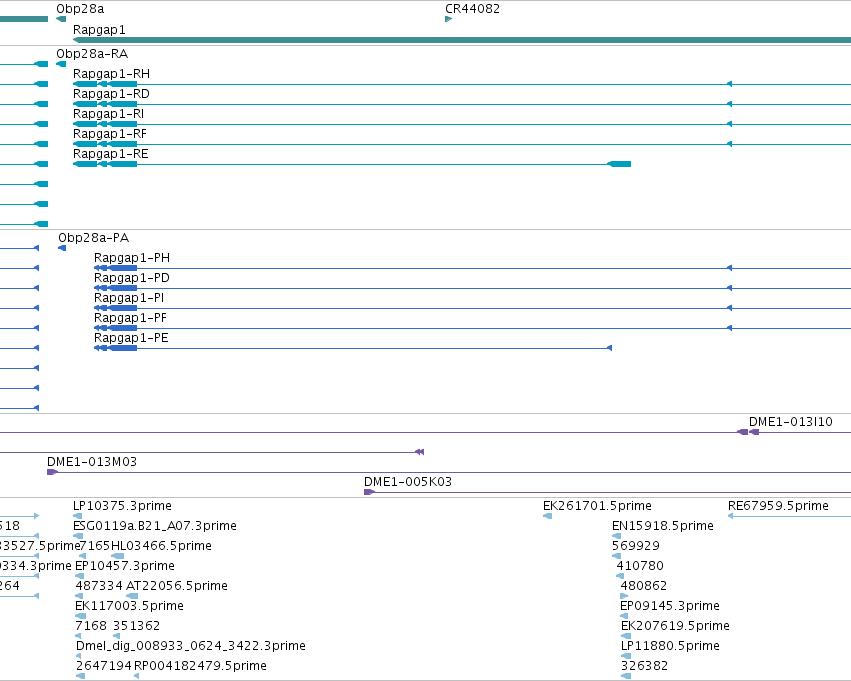Click the DME1-005K03 clone label
Screen dimensions: 851x681
tap(408, 482)
